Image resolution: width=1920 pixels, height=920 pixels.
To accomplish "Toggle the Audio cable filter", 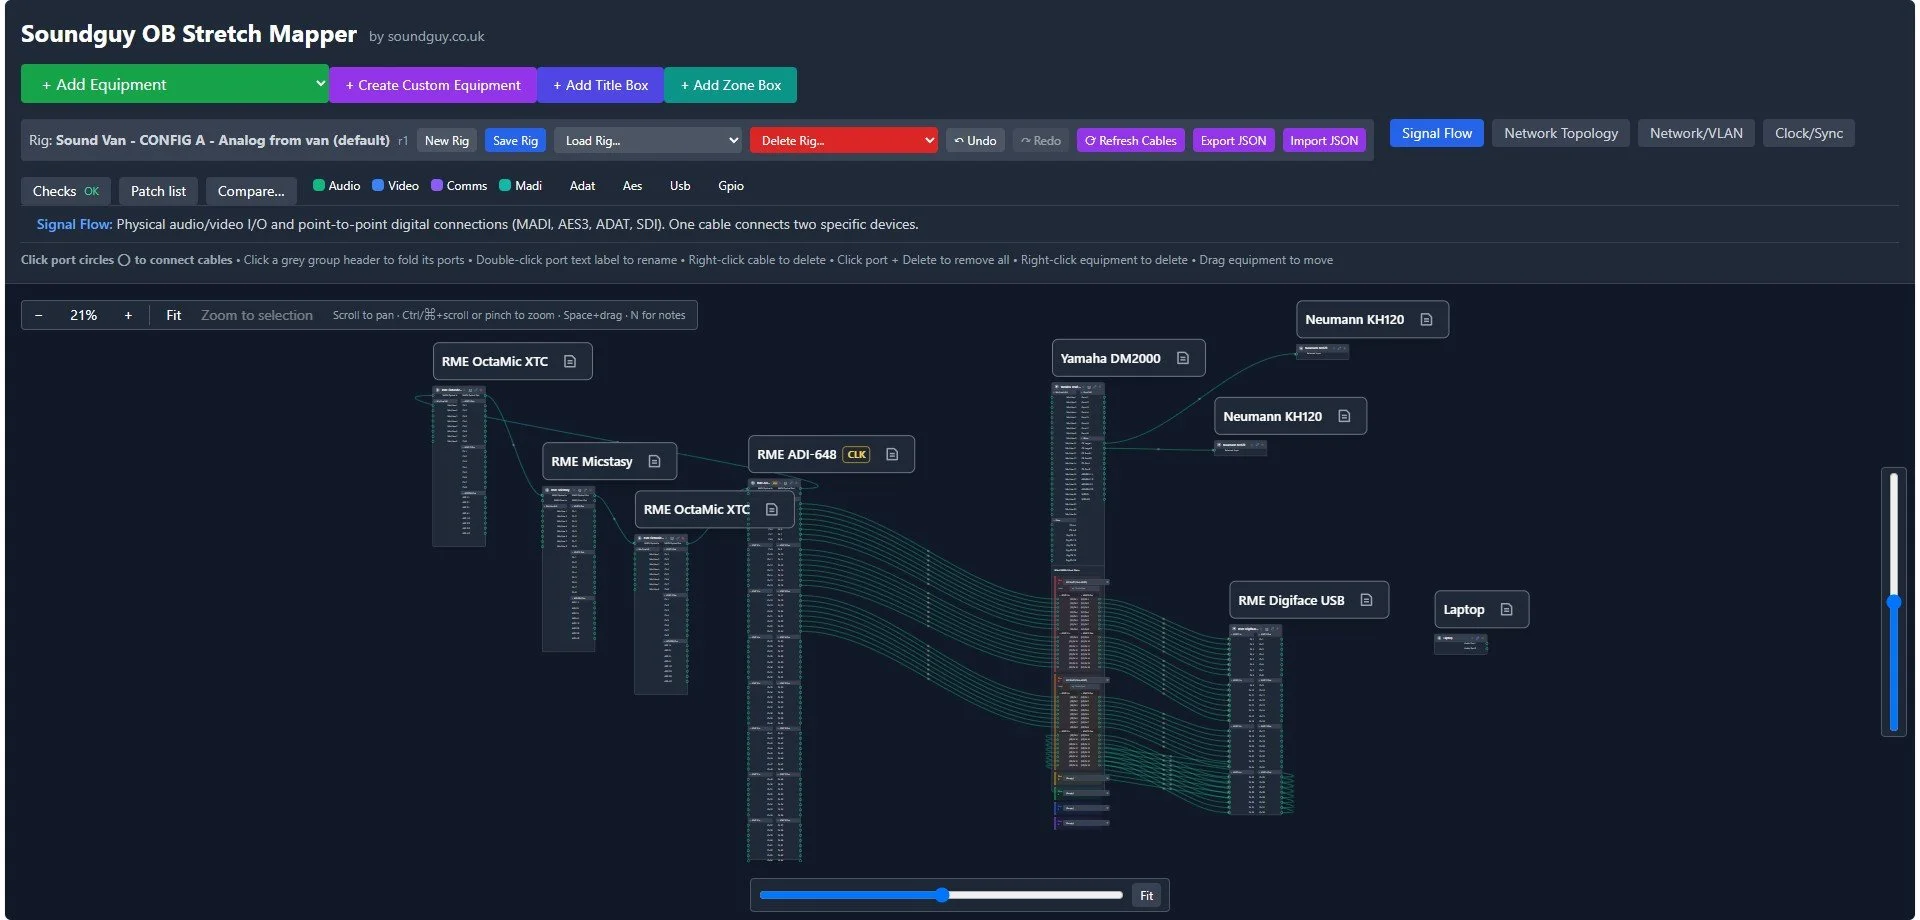I will 337,185.
